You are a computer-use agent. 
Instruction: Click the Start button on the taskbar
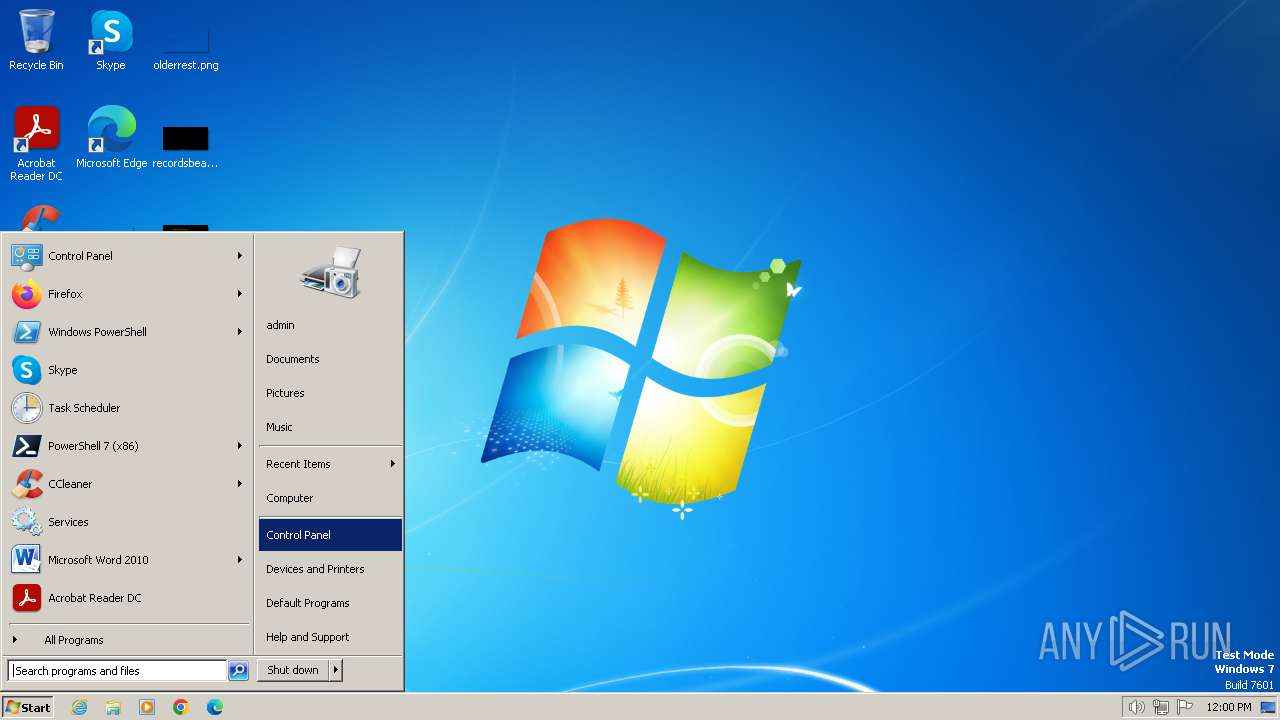(28, 707)
